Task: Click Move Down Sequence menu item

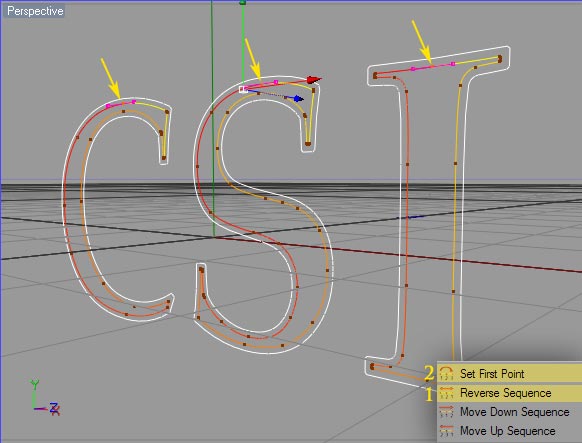Action: point(510,412)
